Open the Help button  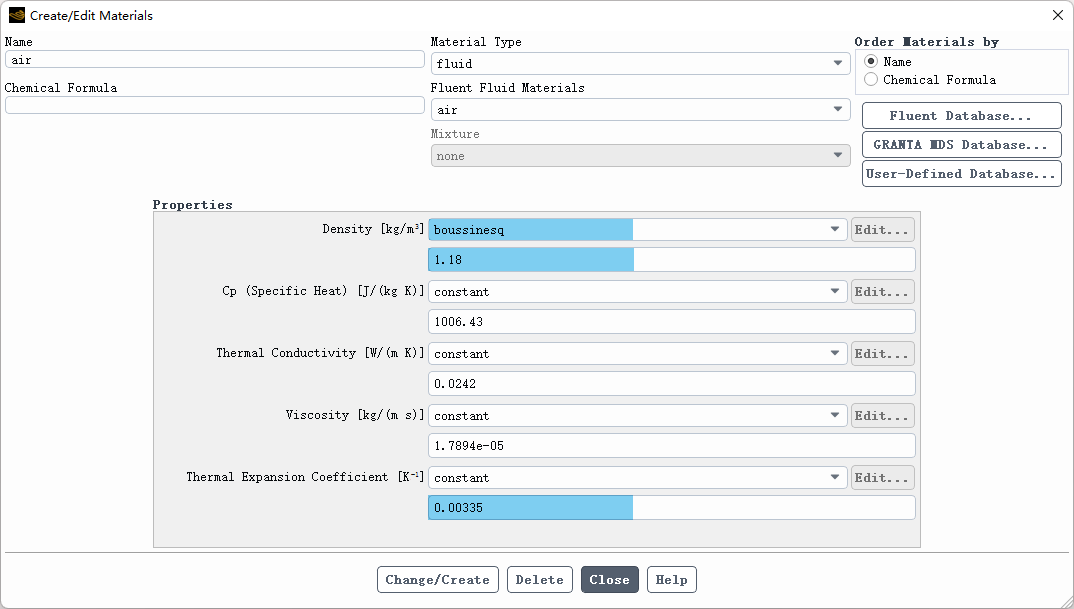click(x=671, y=580)
